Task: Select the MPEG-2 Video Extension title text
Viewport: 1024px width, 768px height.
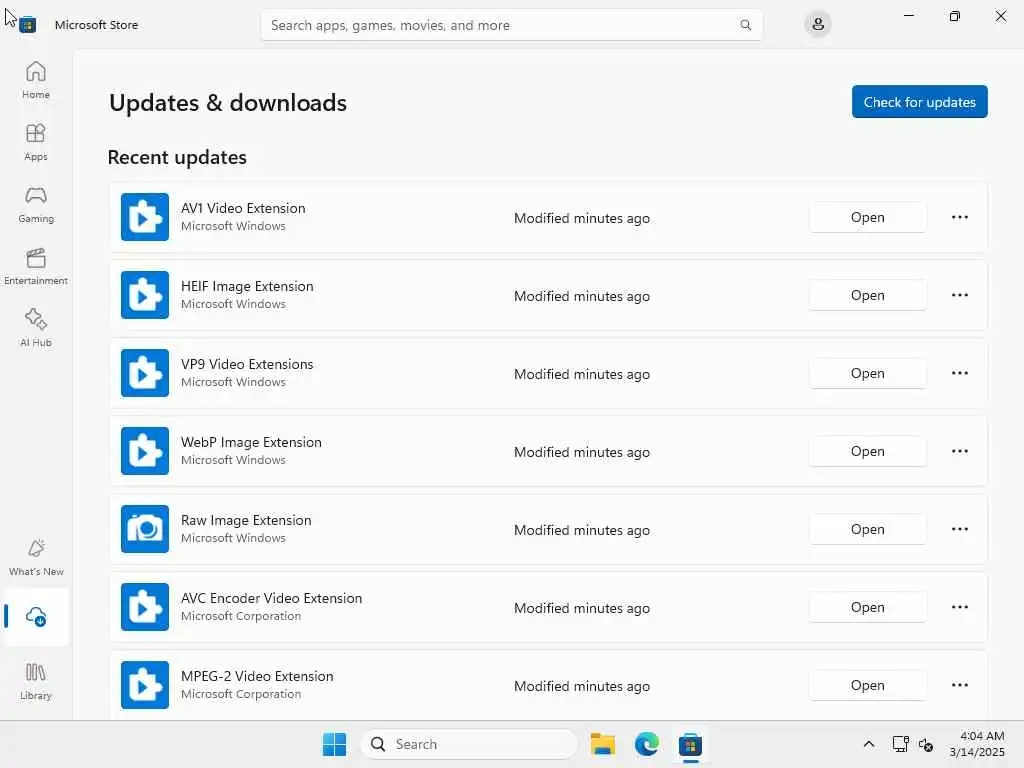Action: [257, 677]
